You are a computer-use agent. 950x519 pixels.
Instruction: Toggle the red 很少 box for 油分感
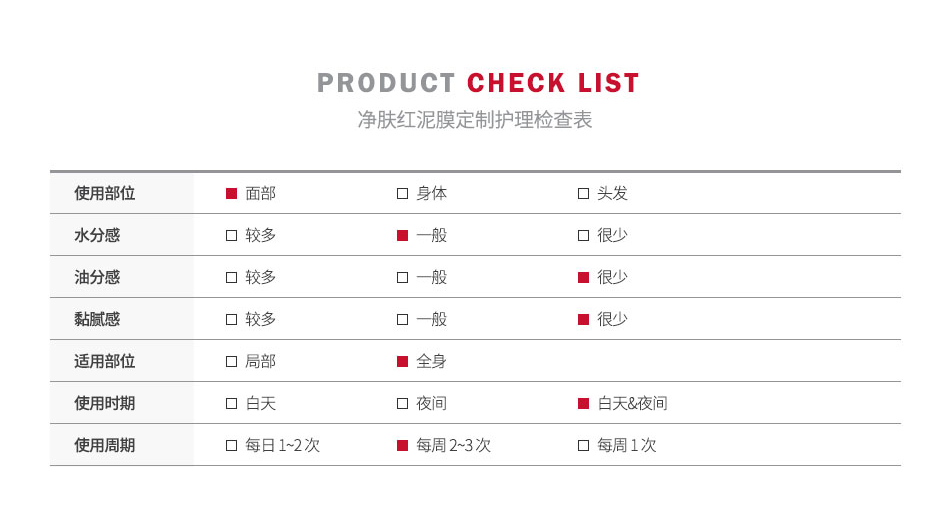(583, 277)
